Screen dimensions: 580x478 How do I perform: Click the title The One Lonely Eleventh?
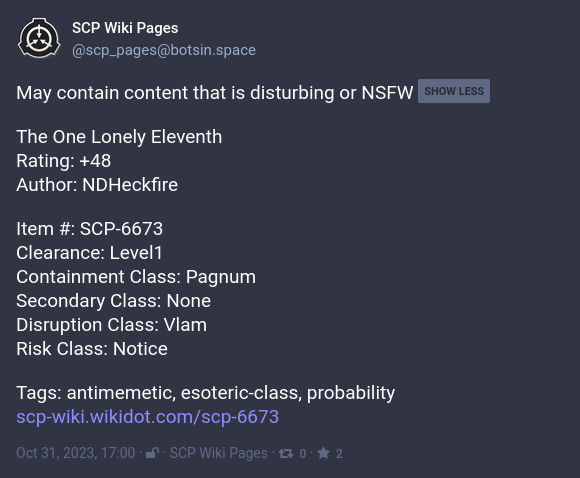point(119,137)
